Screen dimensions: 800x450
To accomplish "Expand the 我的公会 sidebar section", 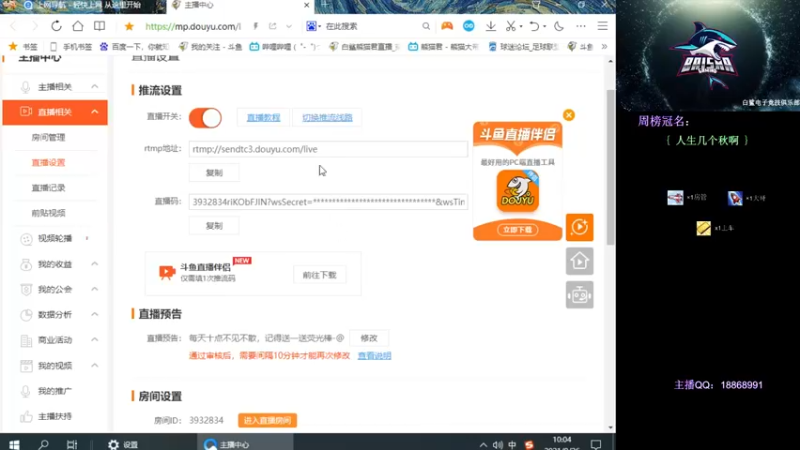I will tap(95, 289).
